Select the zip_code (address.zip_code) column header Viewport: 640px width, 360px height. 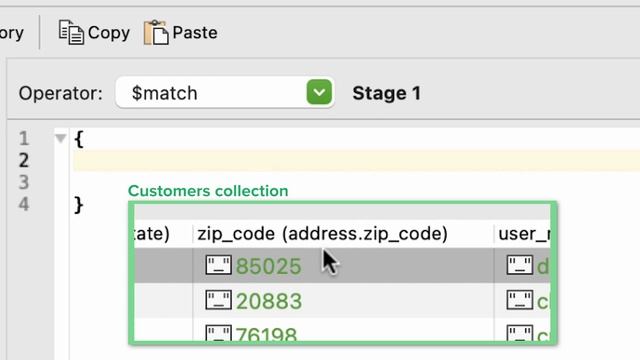(x=343, y=234)
